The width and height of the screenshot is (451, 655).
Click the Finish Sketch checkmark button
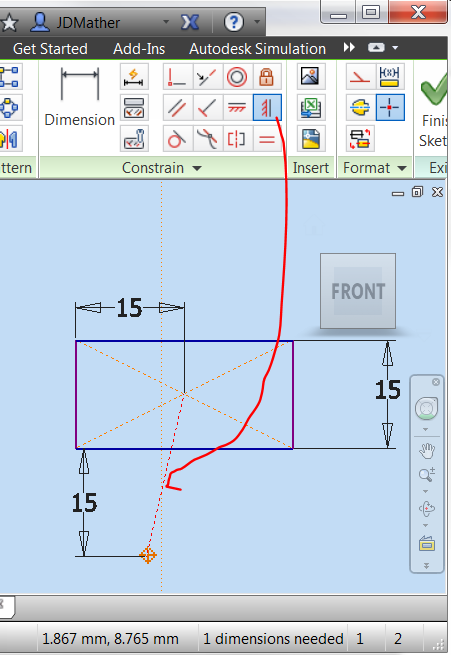click(x=433, y=108)
